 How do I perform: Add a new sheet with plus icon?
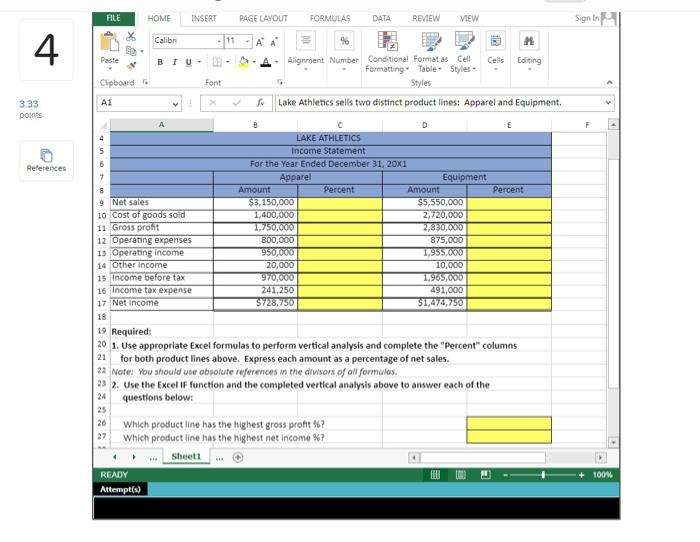238,457
